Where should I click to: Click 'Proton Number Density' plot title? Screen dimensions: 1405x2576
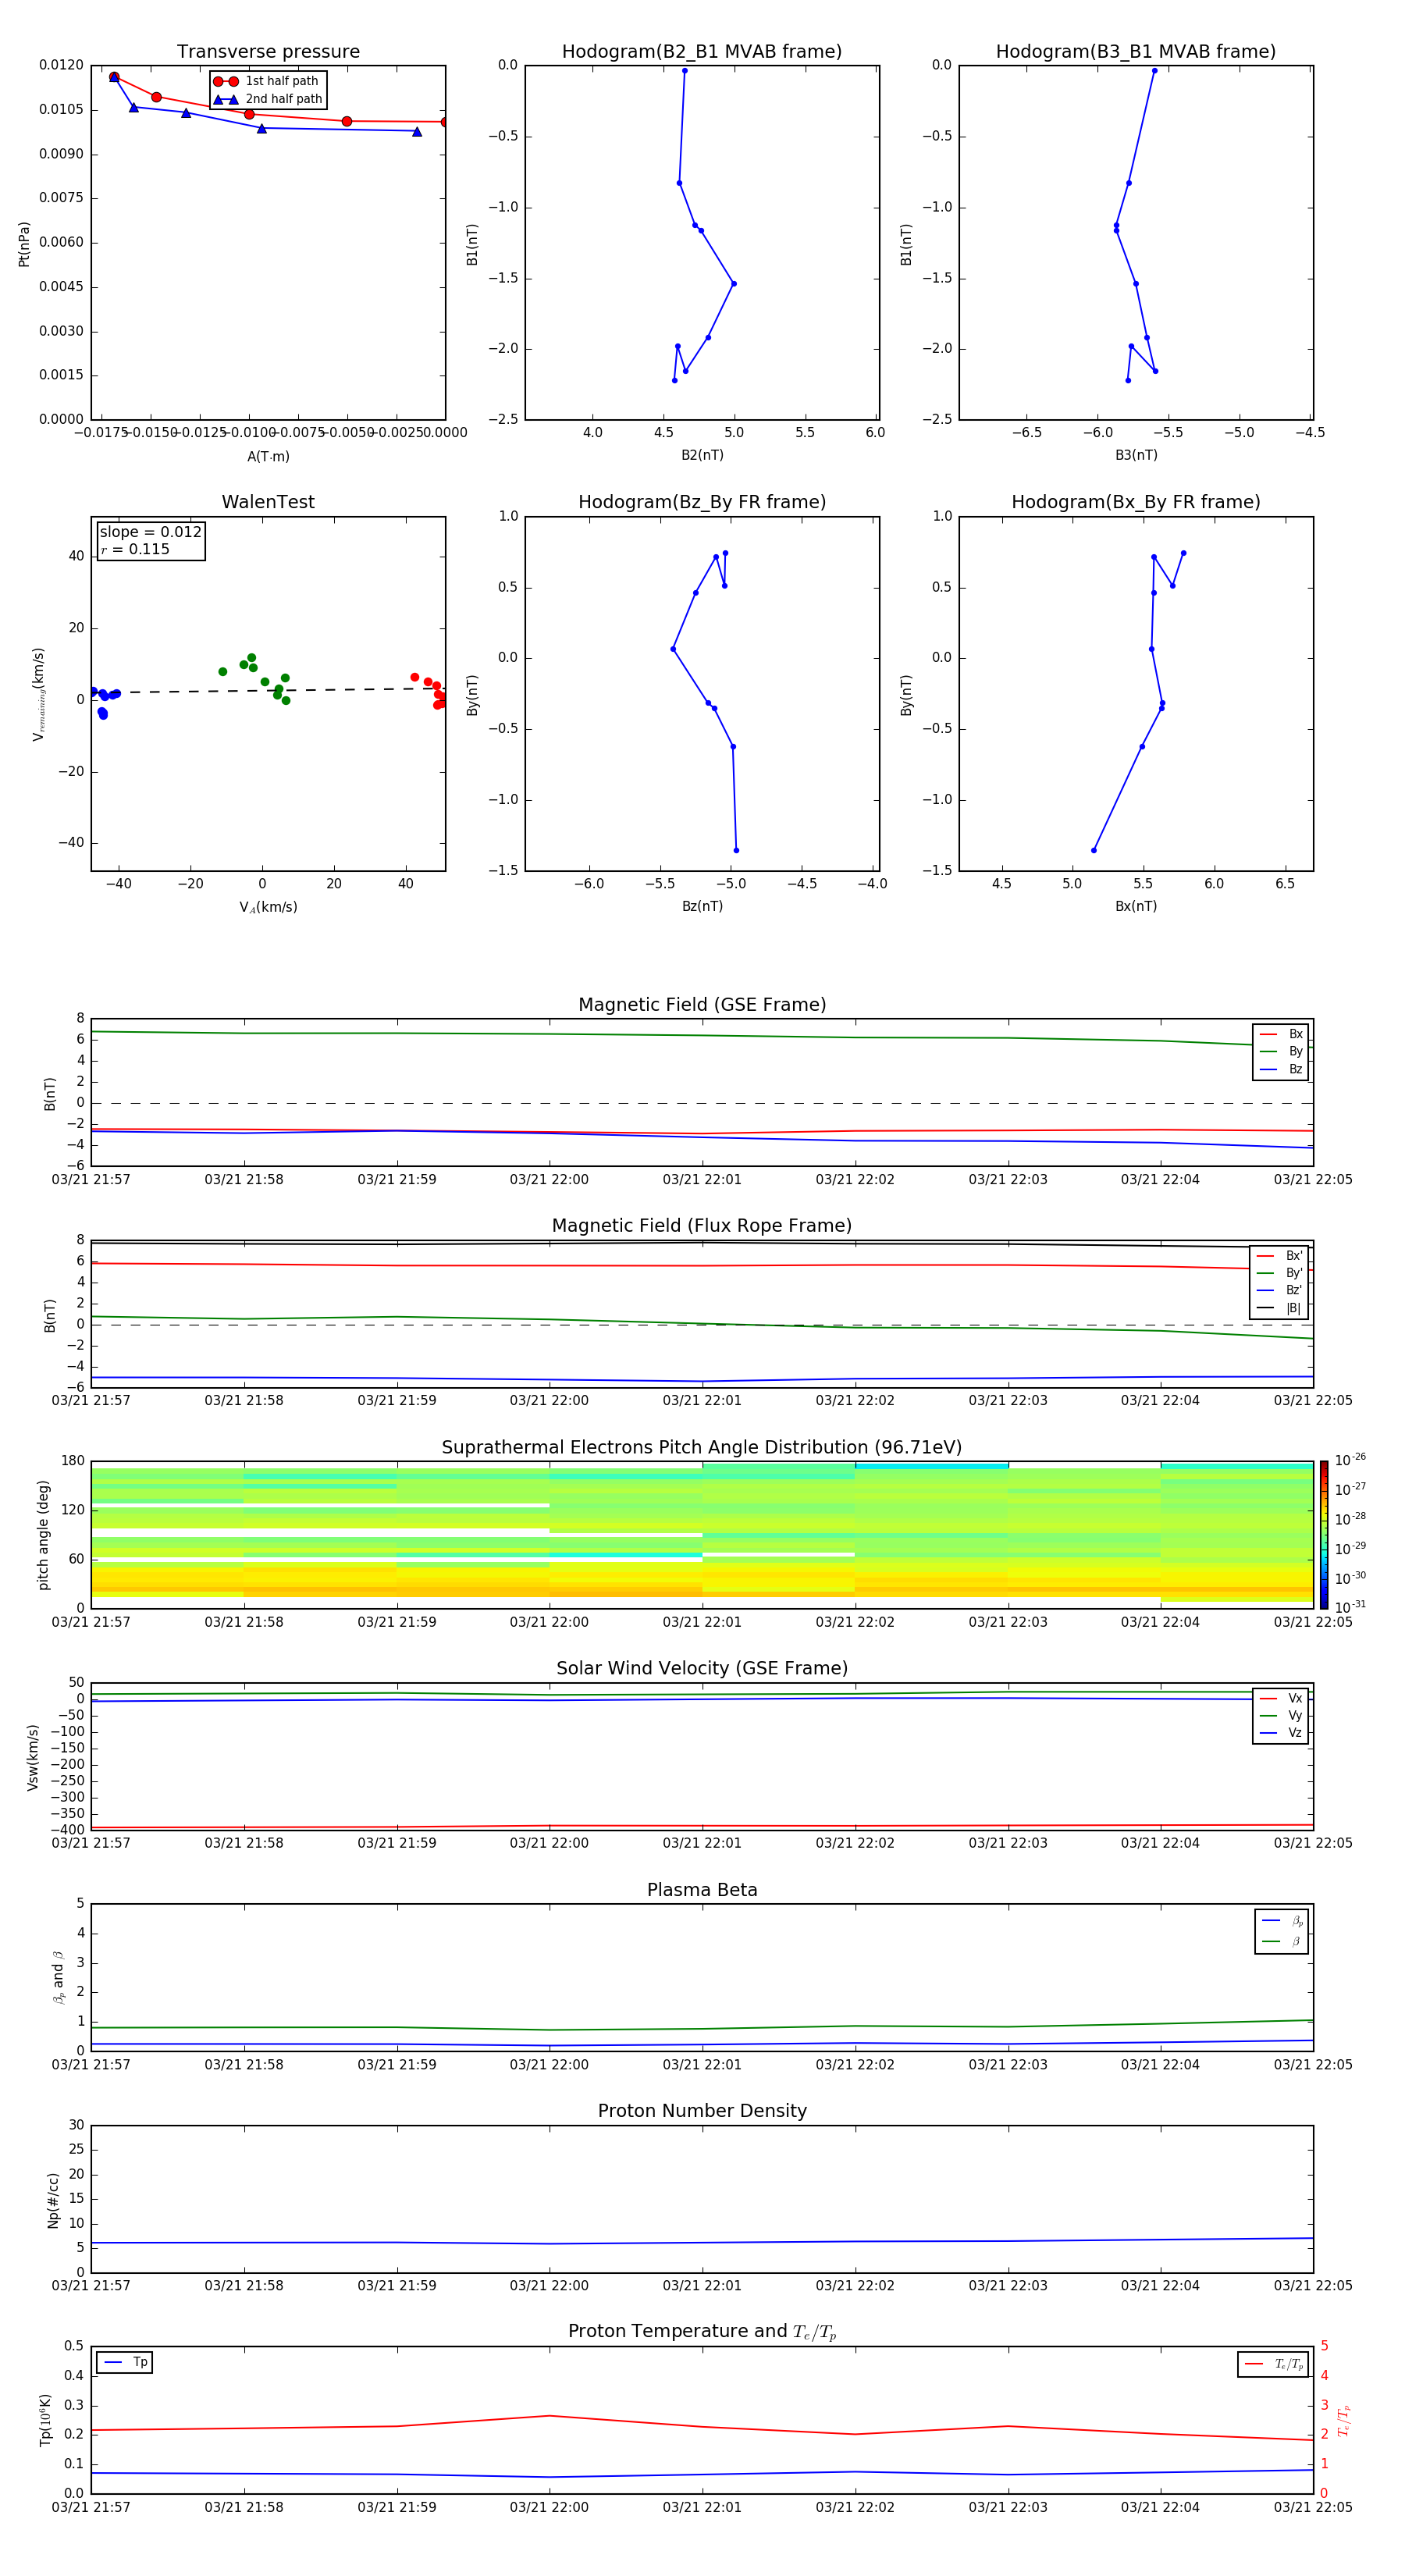702,2111
